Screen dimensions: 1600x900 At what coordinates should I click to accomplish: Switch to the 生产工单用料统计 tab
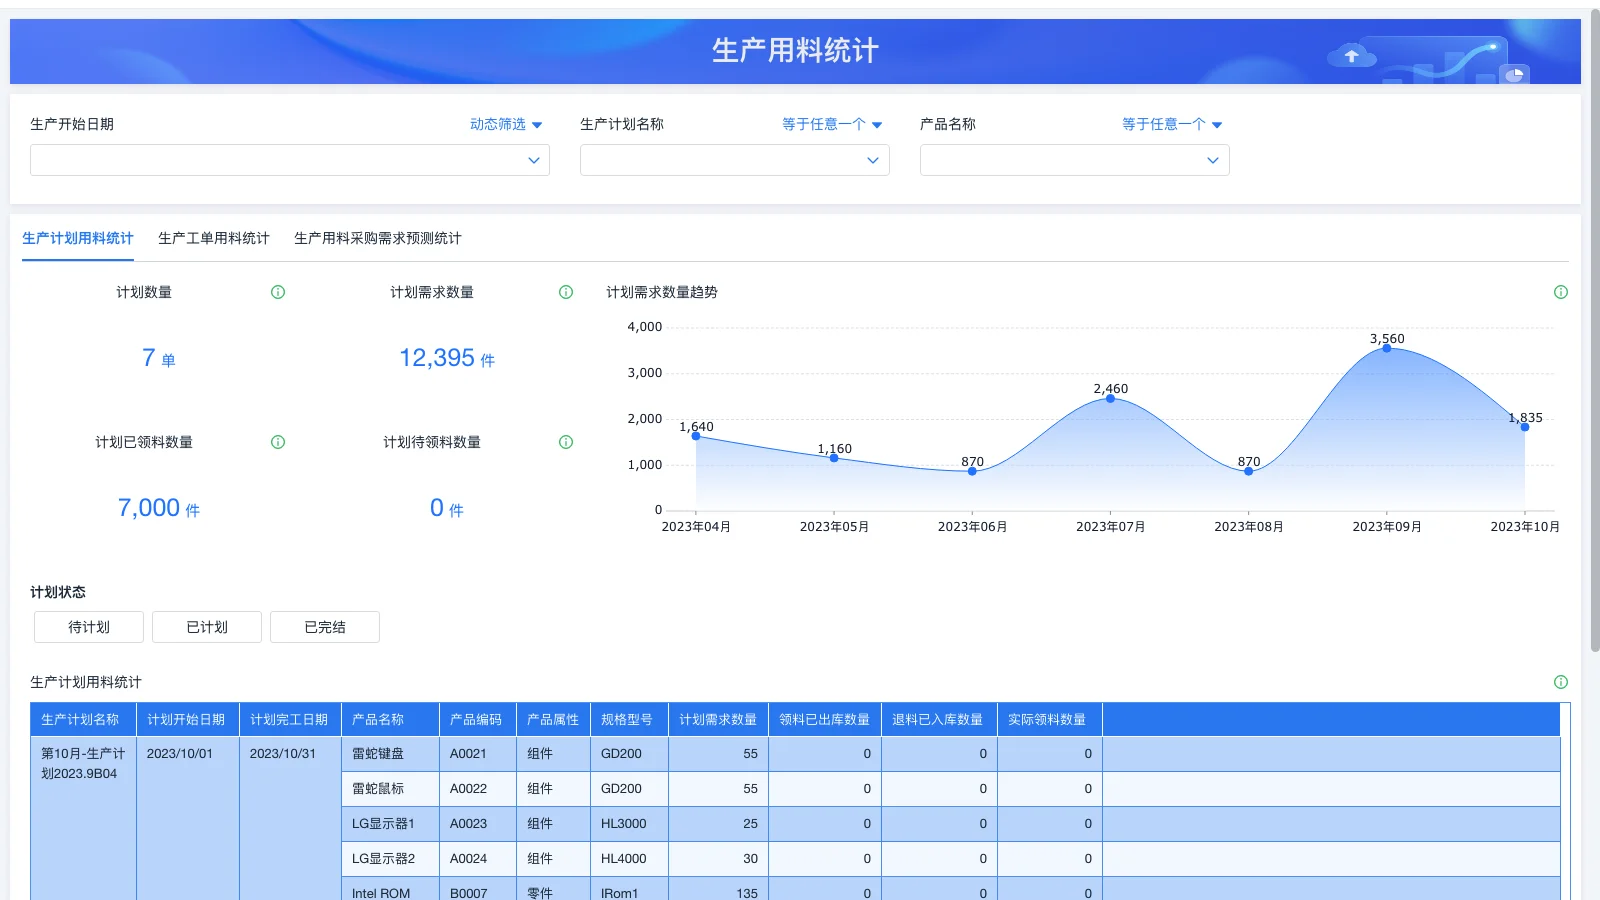pos(214,238)
